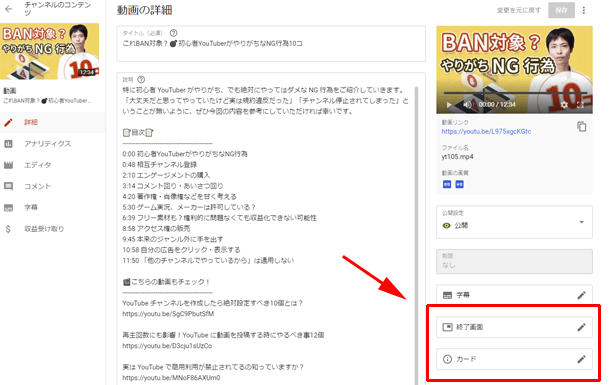Open the youtu.be/L975xgcKGtc video link
Viewport: 610px width, 385px height.
coord(486,131)
